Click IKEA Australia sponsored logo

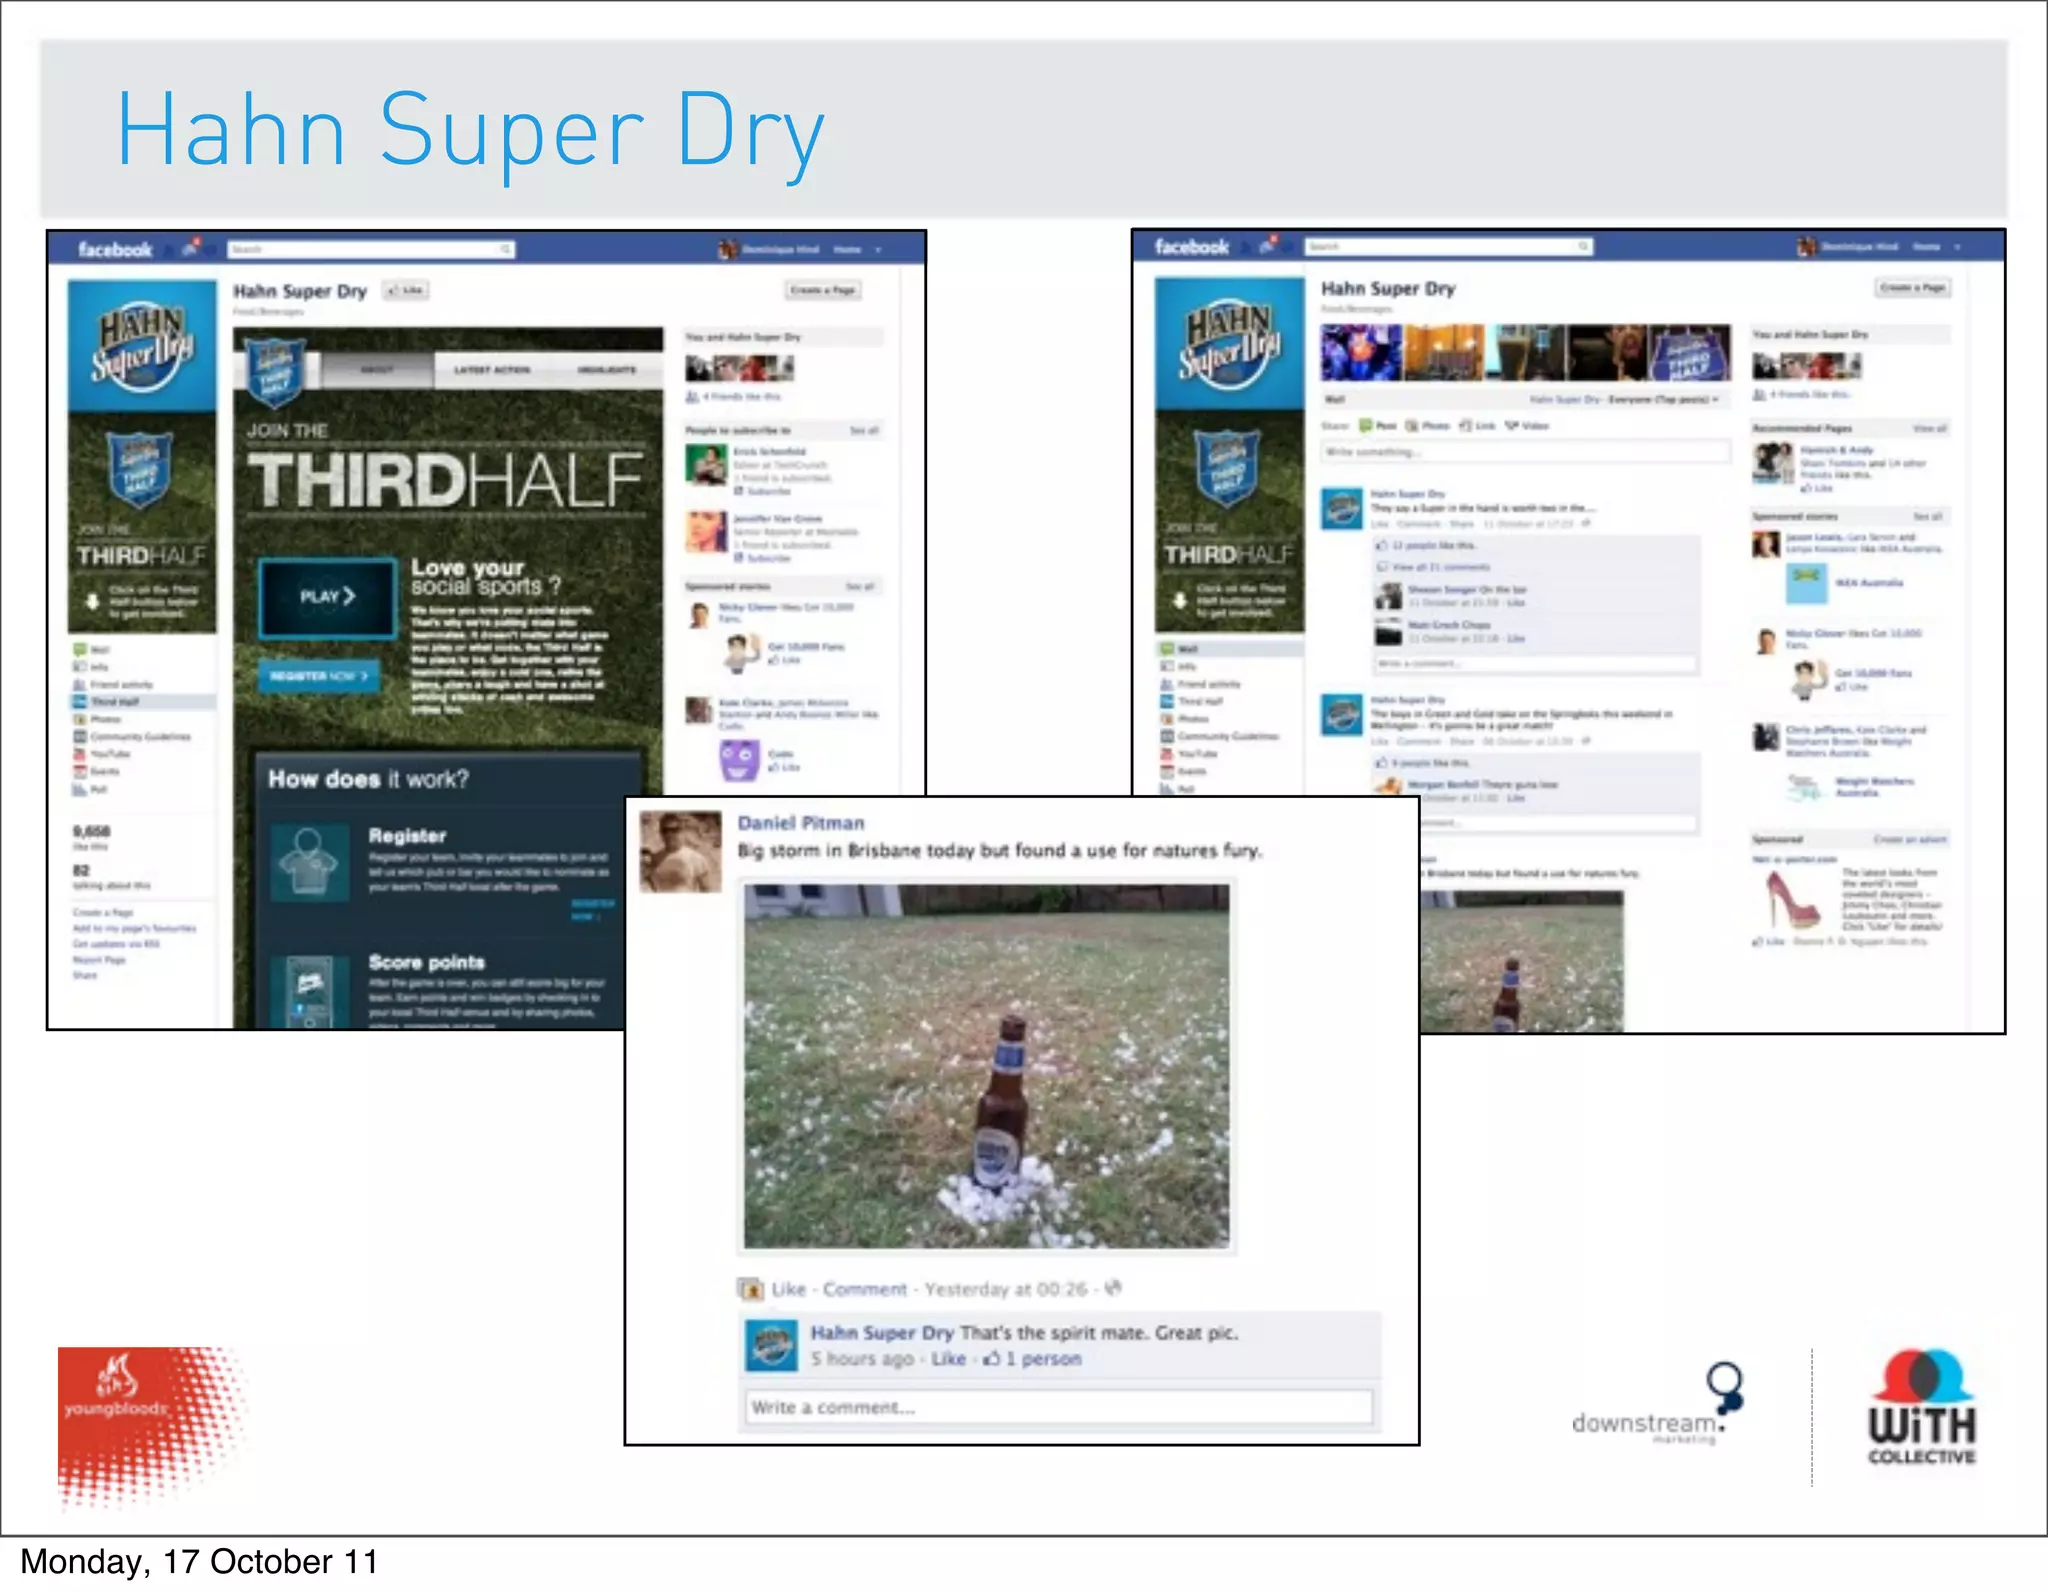click(x=1806, y=584)
